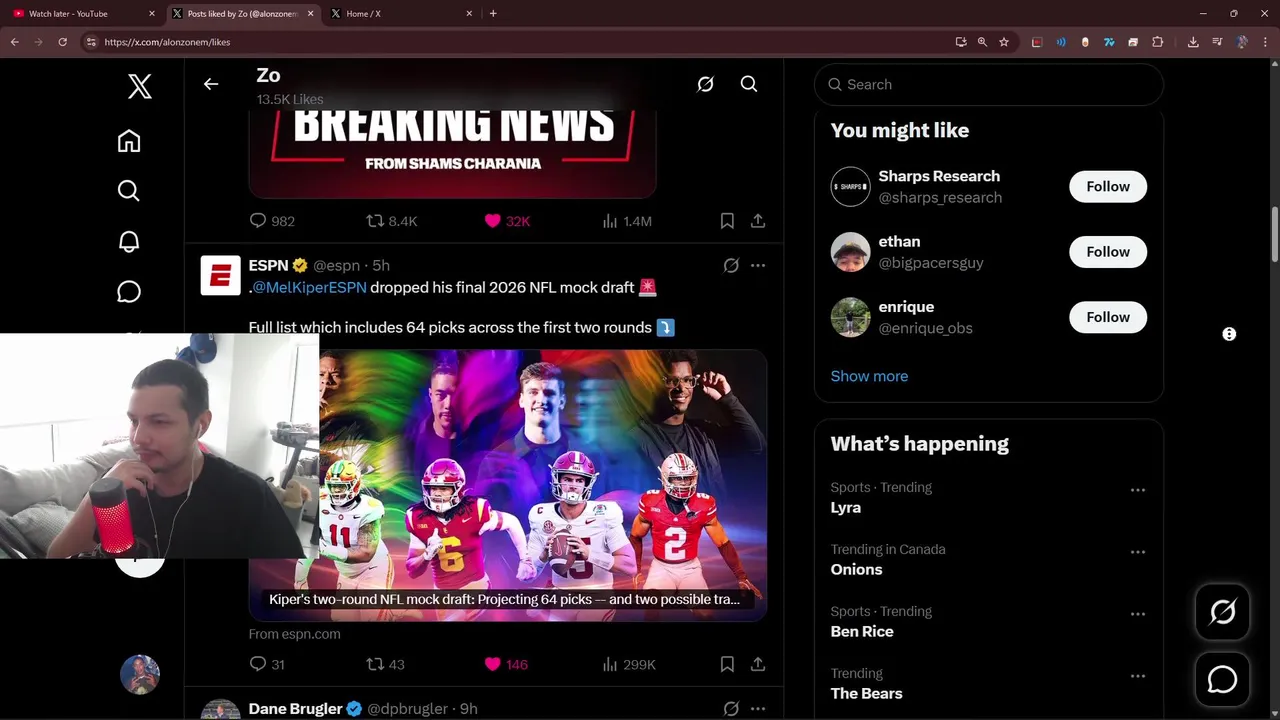Open Notifications bell in sidebar

[x=129, y=241]
